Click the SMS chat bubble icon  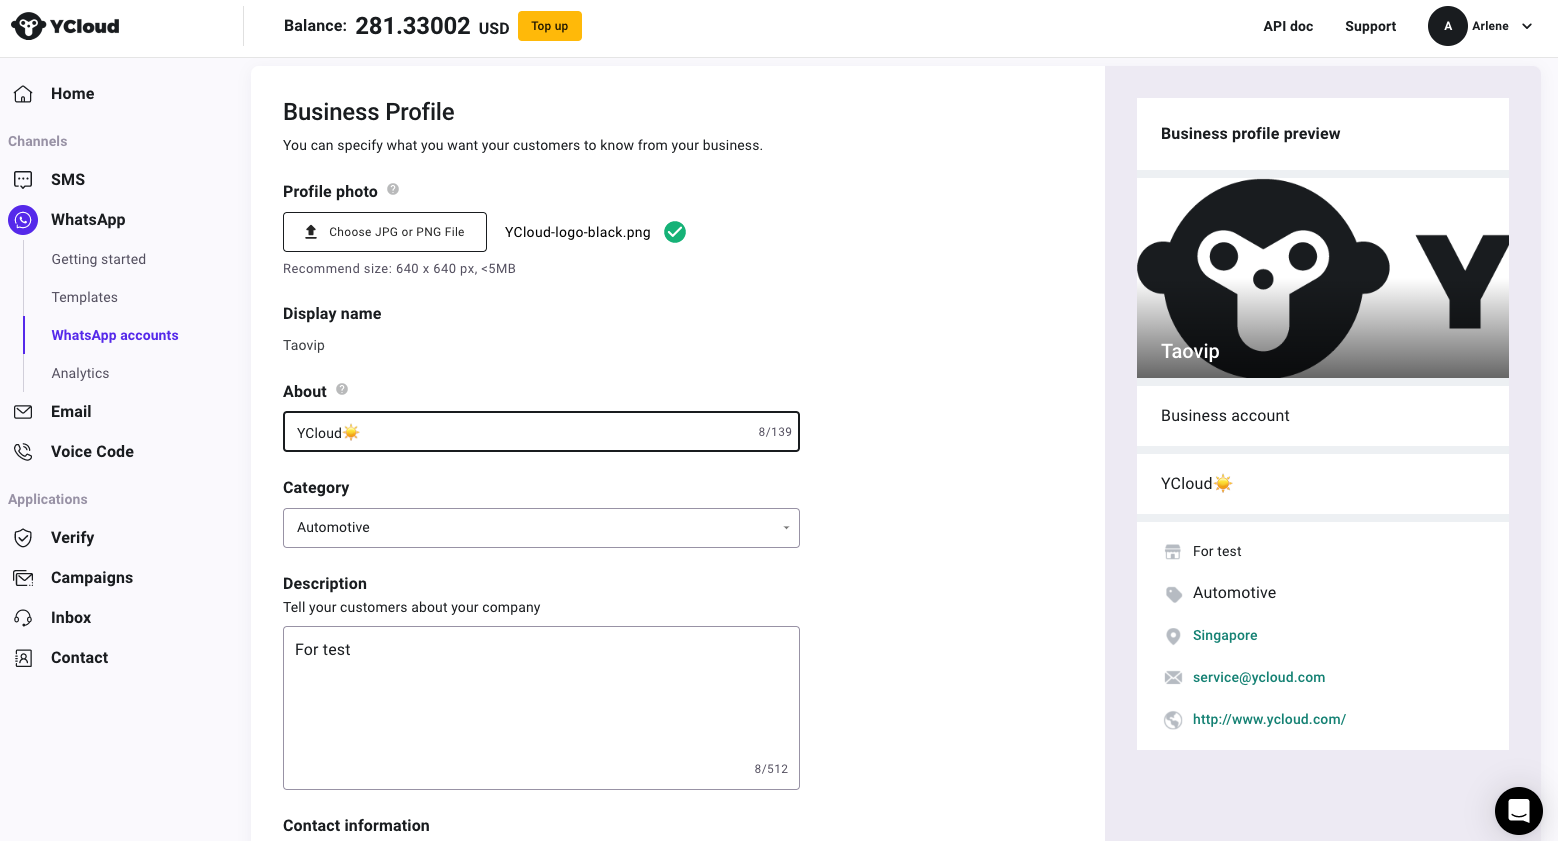pyautogui.click(x=23, y=180)
